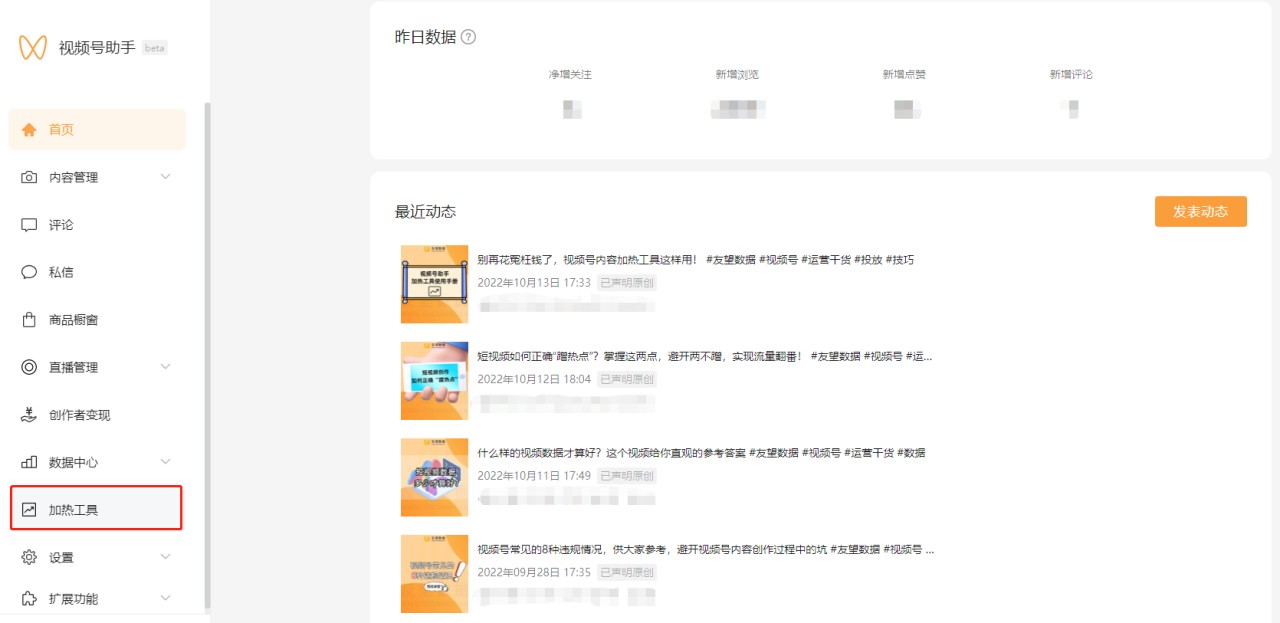Open the 首页 menu item
1280x623 pixels.
pos(97,130)
